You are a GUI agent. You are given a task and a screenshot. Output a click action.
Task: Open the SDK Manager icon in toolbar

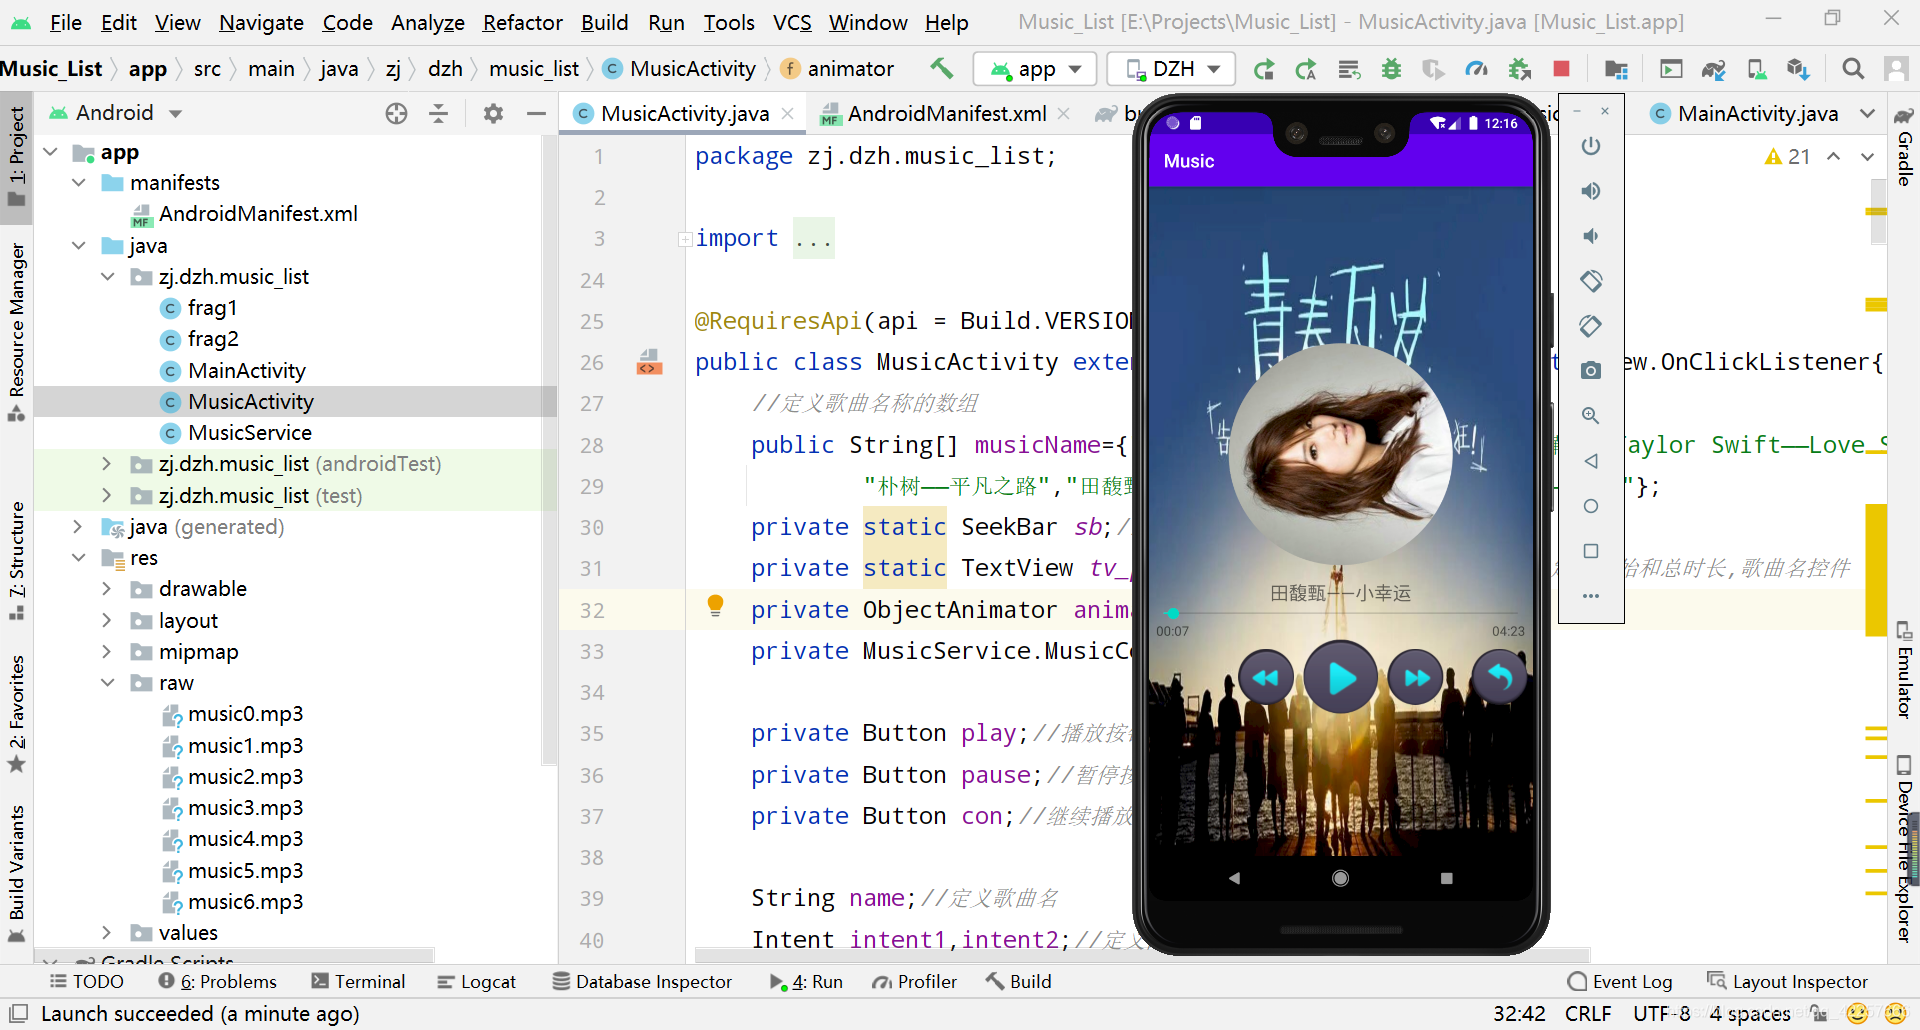click(x=1798, y=69)
